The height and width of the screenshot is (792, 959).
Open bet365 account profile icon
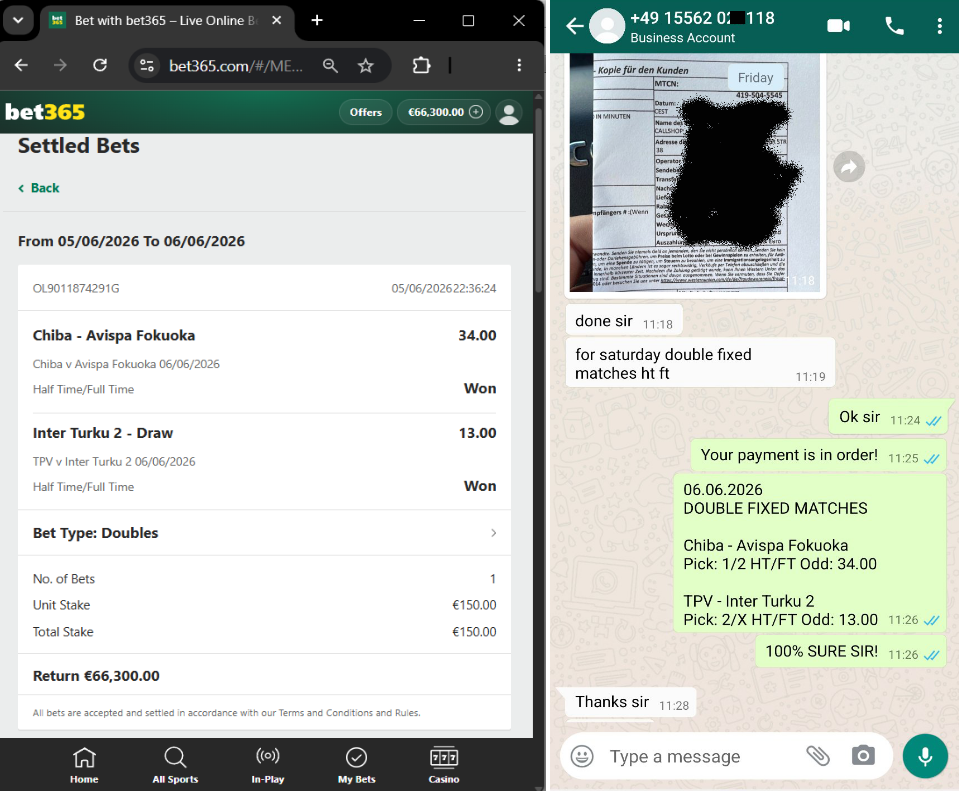(509, 113)
